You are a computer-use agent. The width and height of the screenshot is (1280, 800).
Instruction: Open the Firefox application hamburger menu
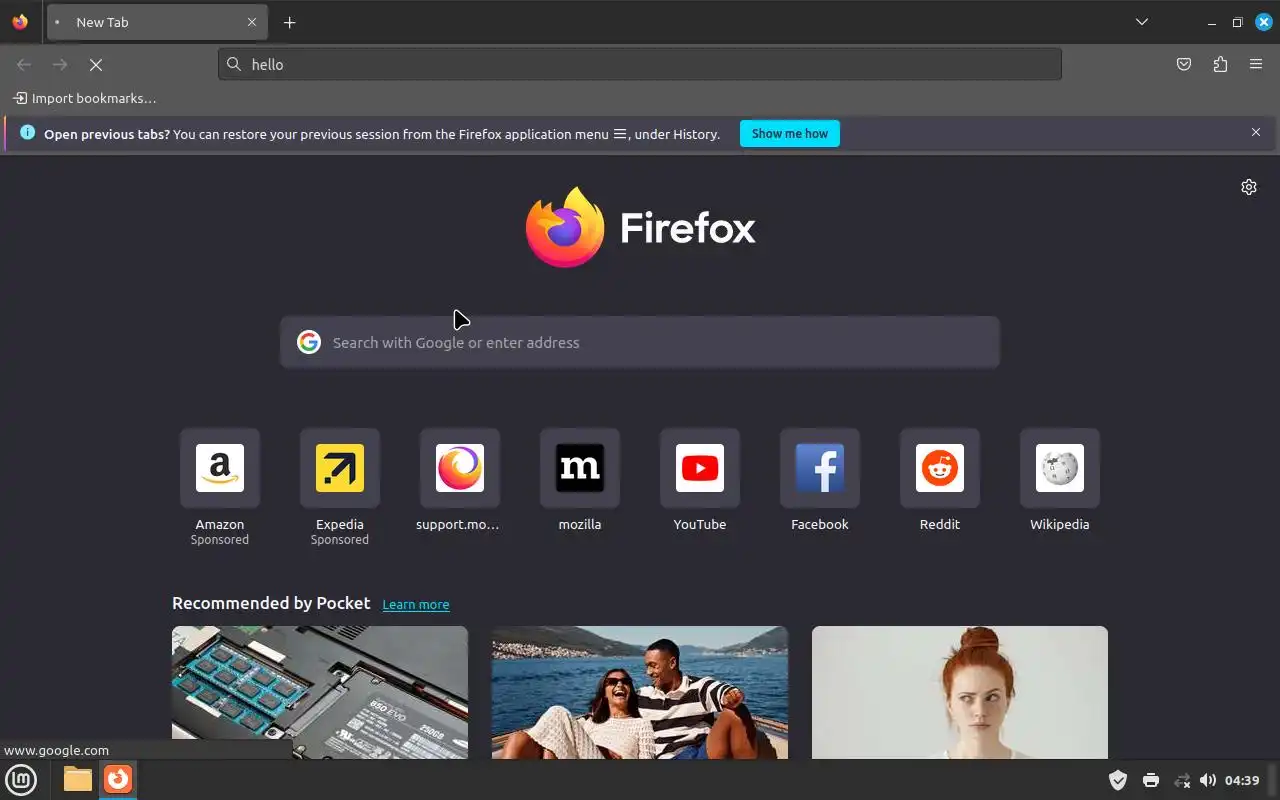[1256, 64]
